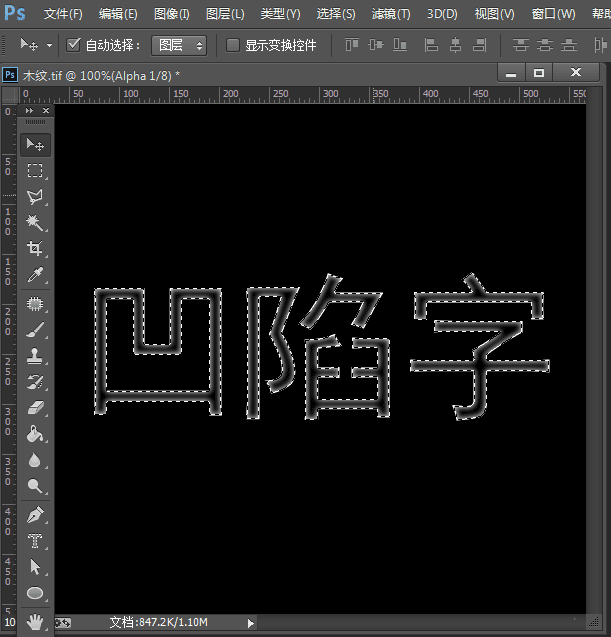Select the Blur tool
611x637 pixels.
pos(35,459)
